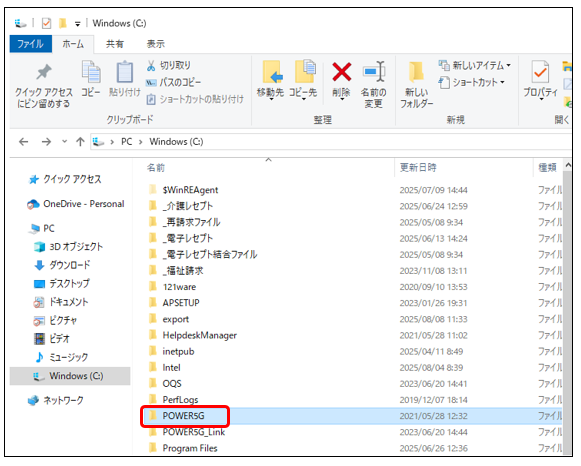Open Properties icon with red checkmark
The width and height of the screenshot is (581, 466).
point(540,72)
